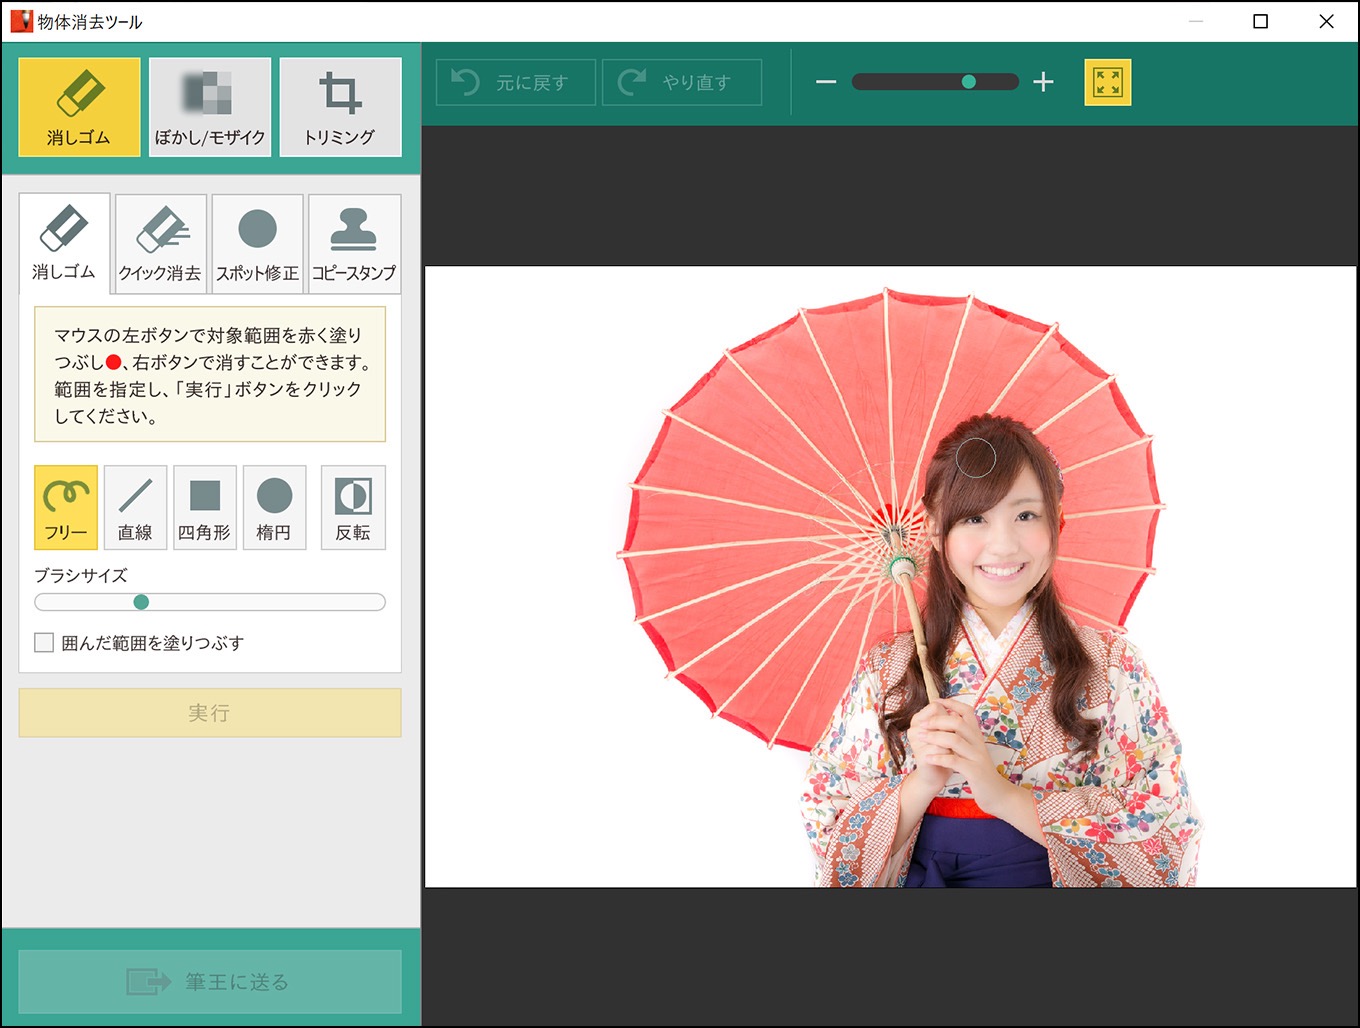The width and height of the screenshot is (1360, 1028).
Task: Close the 物体消去ツール window
Action: pos(1327,21)
